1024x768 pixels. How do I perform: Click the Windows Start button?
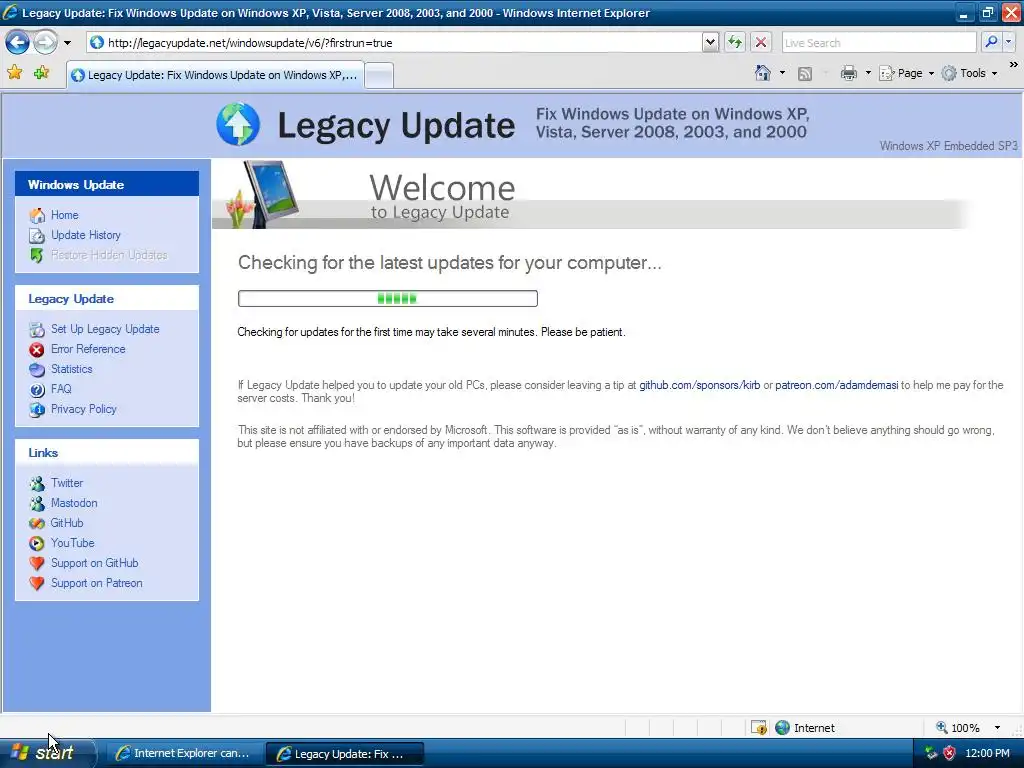pyautogui.click(x=46, y=753)
